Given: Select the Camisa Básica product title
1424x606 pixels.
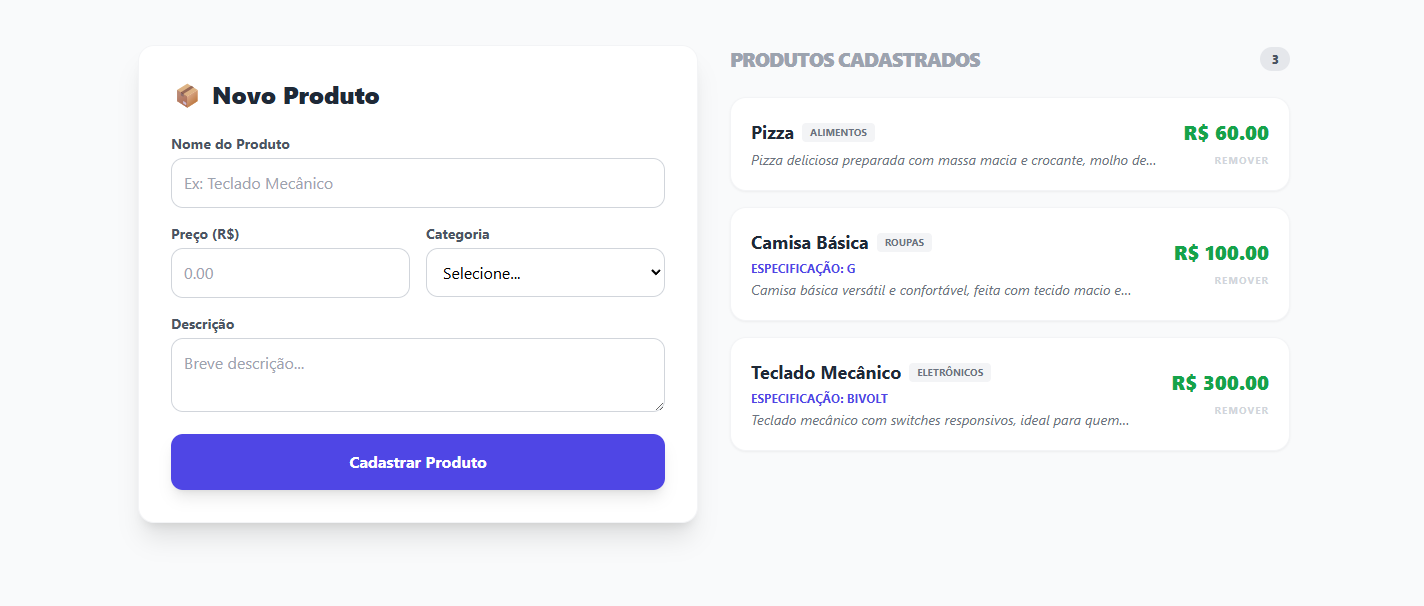Looking at the screenshot, I should 809,243.
